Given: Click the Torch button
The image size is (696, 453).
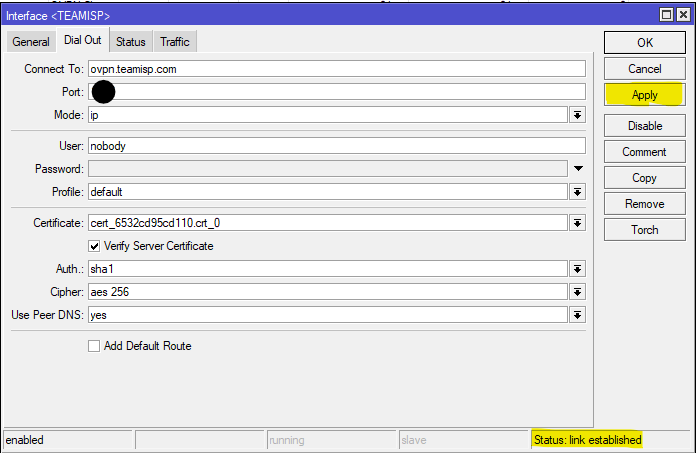Looking at the screenshot, I should click(645, 230).
